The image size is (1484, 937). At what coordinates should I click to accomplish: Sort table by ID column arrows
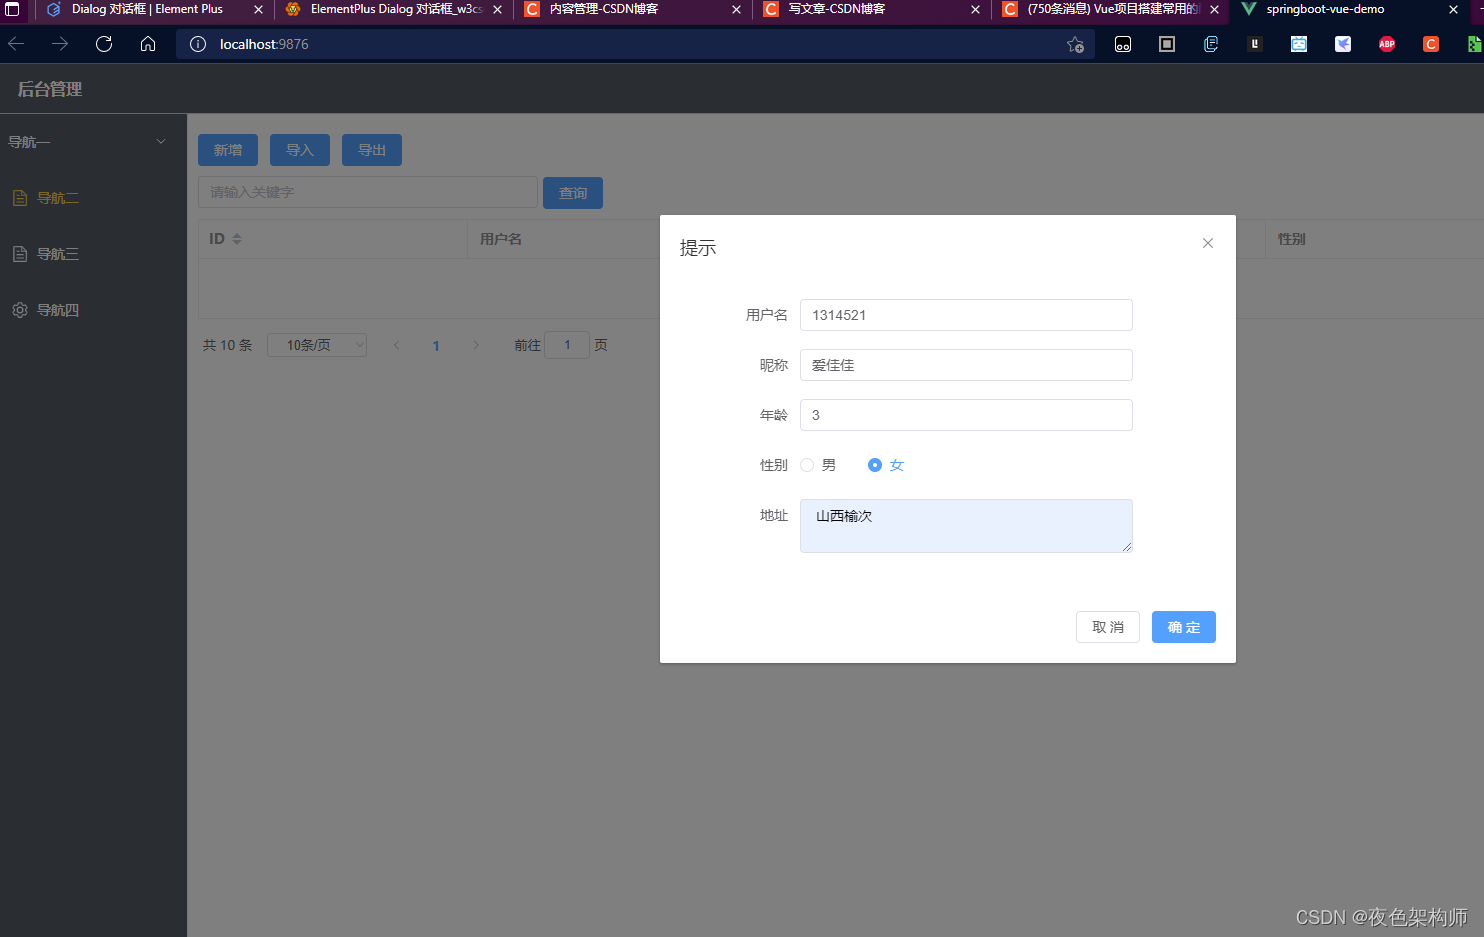point(237,239)
